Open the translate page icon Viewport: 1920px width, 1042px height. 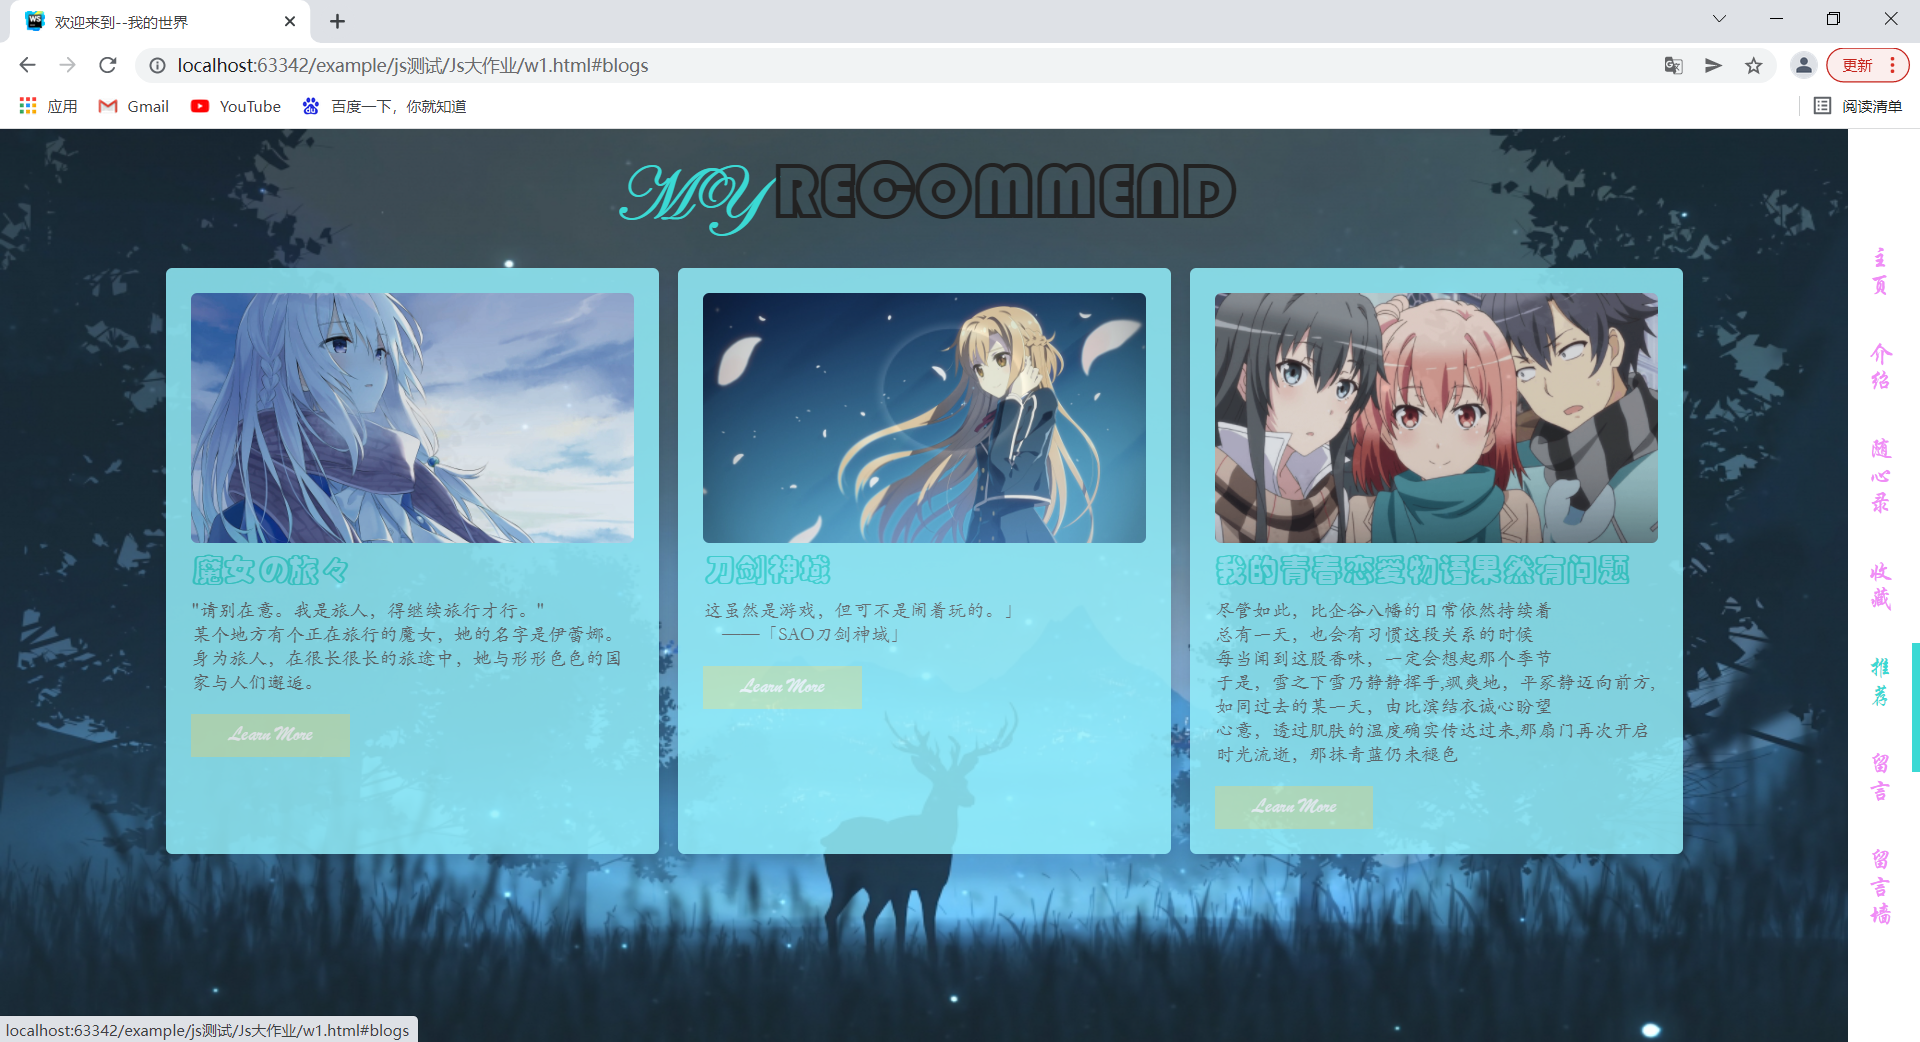pos(1673,65)
